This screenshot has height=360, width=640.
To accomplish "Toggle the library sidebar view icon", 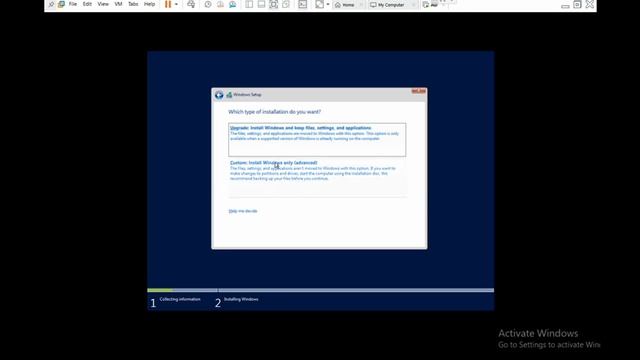I will coord(249,4).
